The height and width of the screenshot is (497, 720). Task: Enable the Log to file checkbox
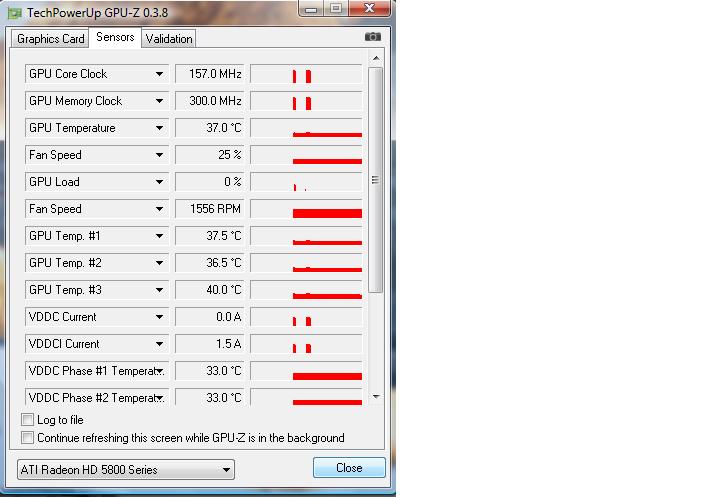pyautogui.click(x=28, y=419)
